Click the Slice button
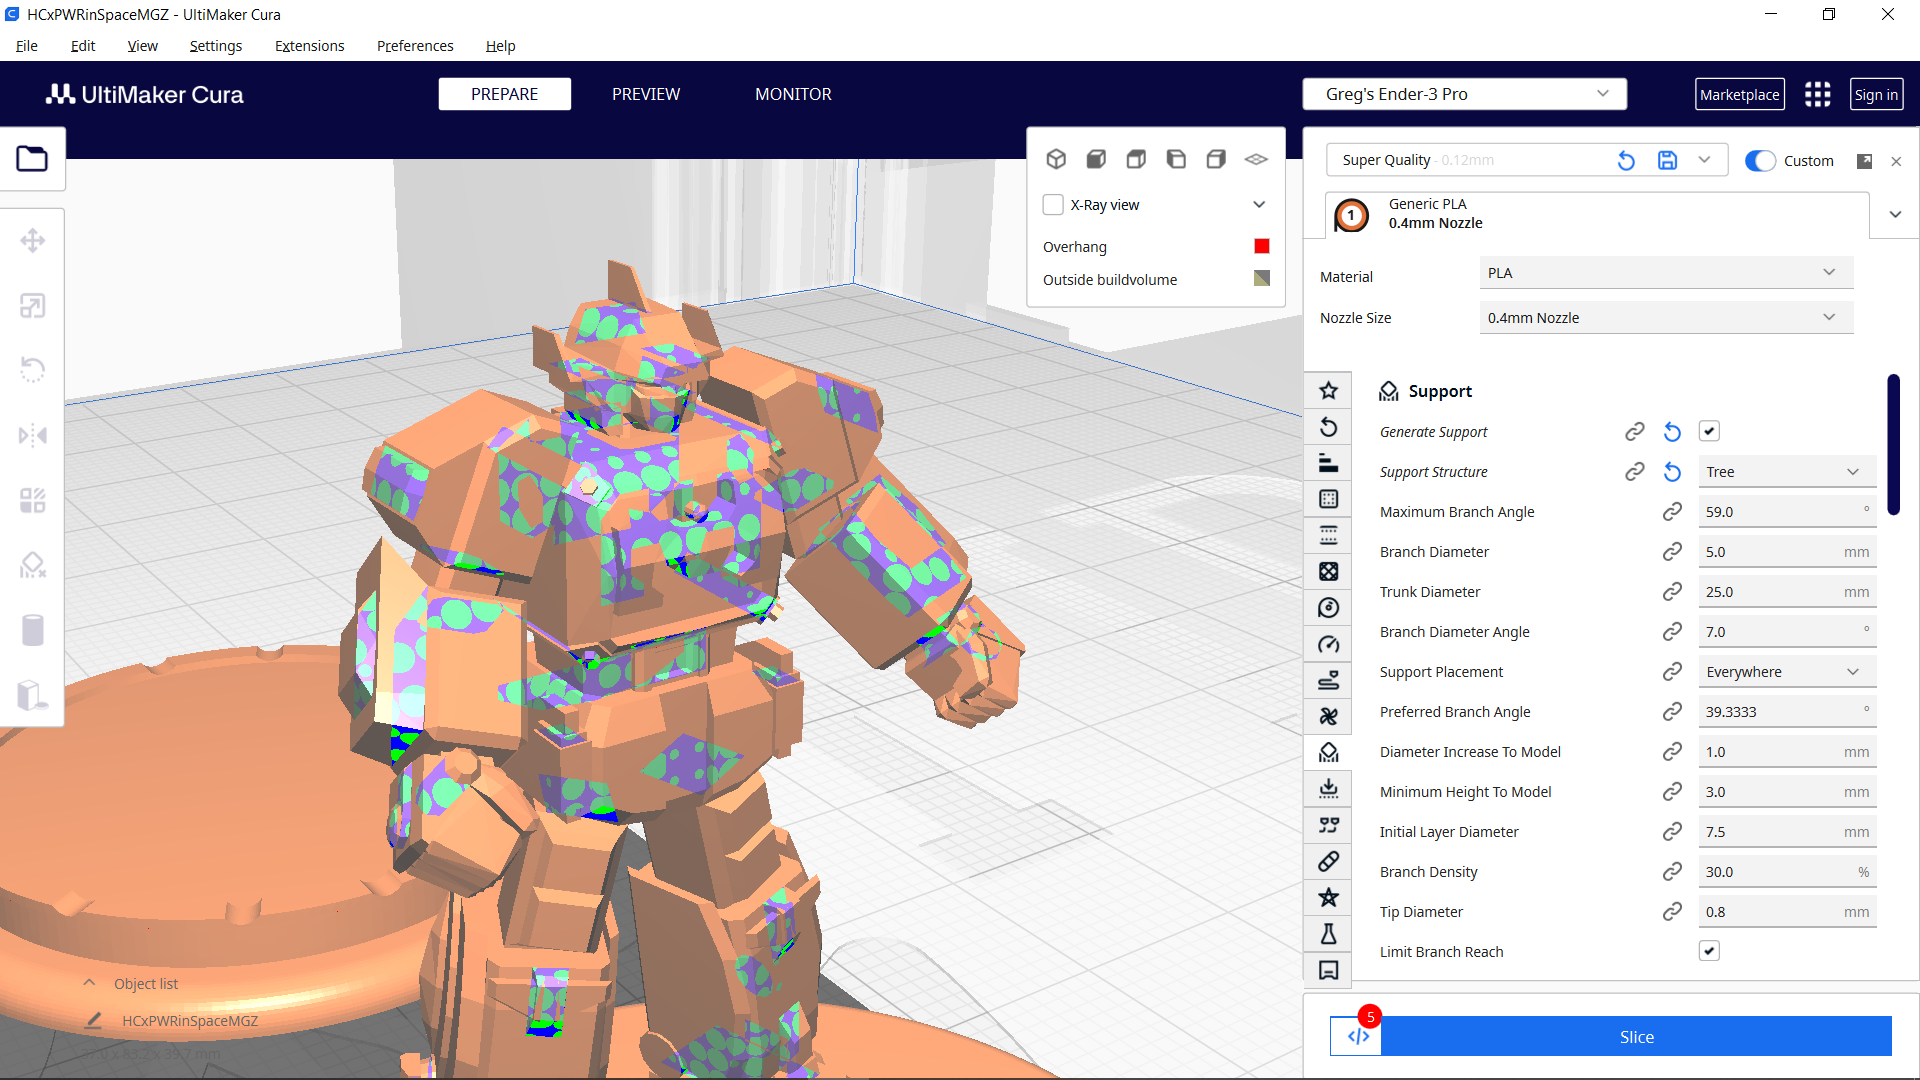The height and width of the screenshot is (1080, 1920). [1636, 1037]
